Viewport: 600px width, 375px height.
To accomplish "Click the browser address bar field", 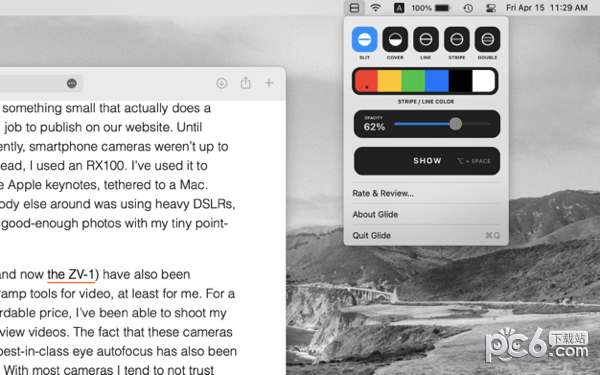I will point(41,83).
